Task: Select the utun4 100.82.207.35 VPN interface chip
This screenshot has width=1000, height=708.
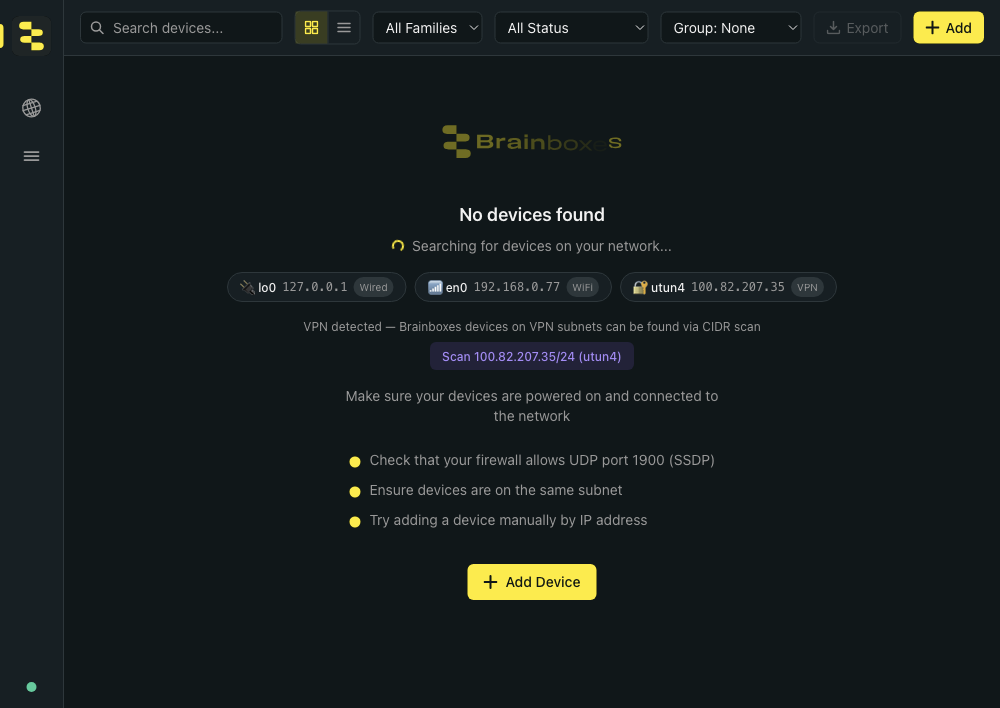Action: 728,287
